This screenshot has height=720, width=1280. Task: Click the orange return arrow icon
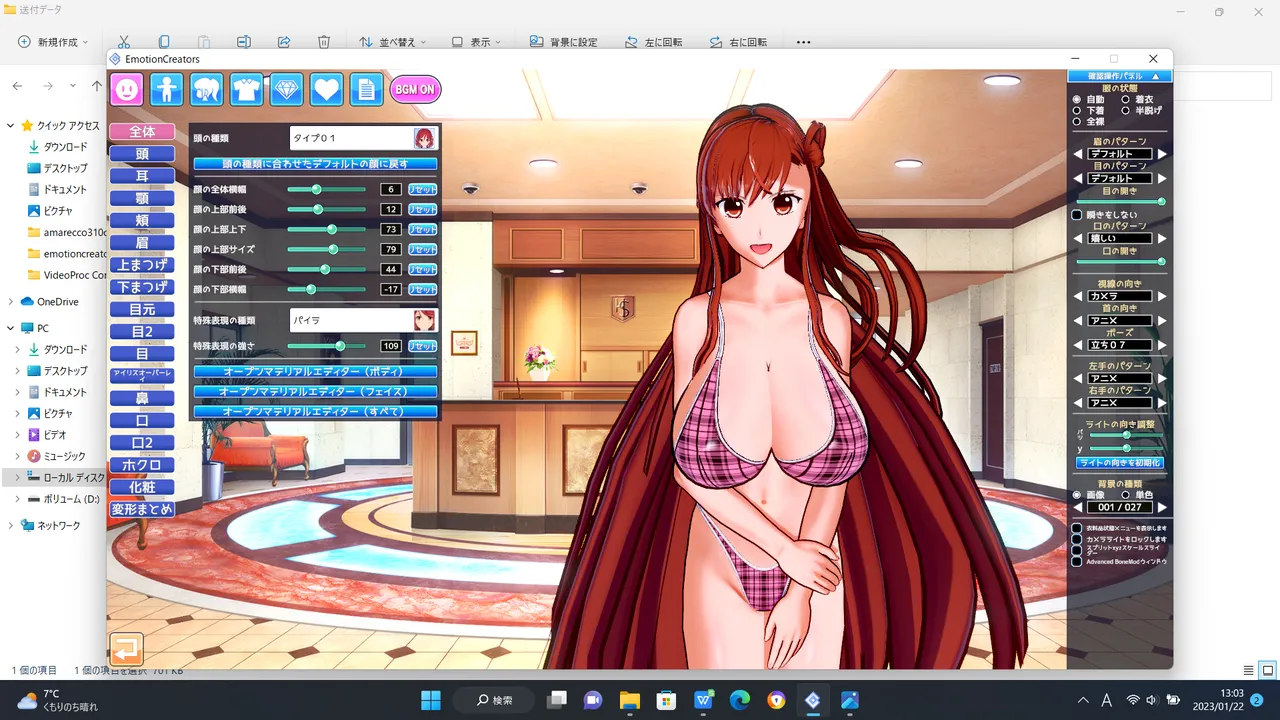(127, 650)
